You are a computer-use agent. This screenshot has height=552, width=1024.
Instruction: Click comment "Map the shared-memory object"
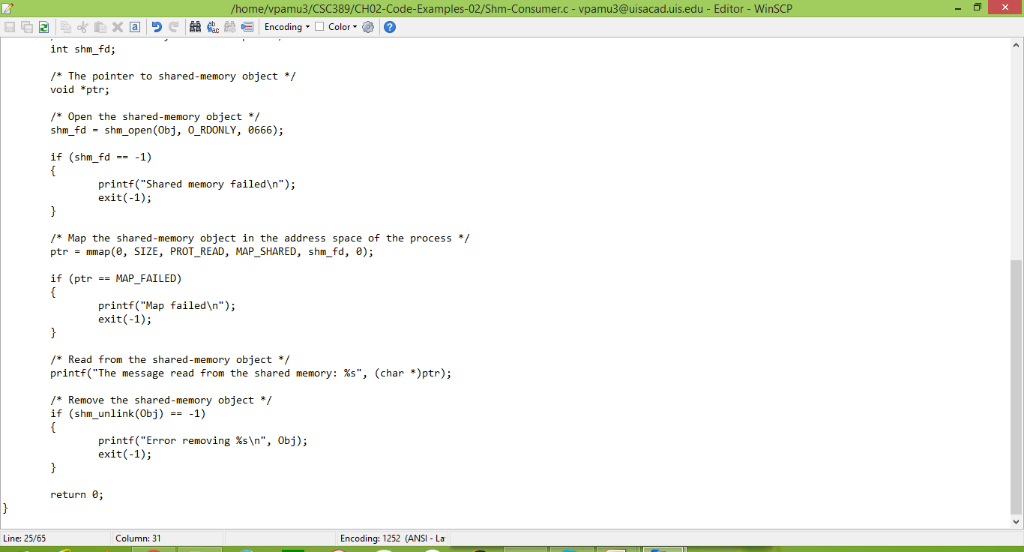point(260,238)
